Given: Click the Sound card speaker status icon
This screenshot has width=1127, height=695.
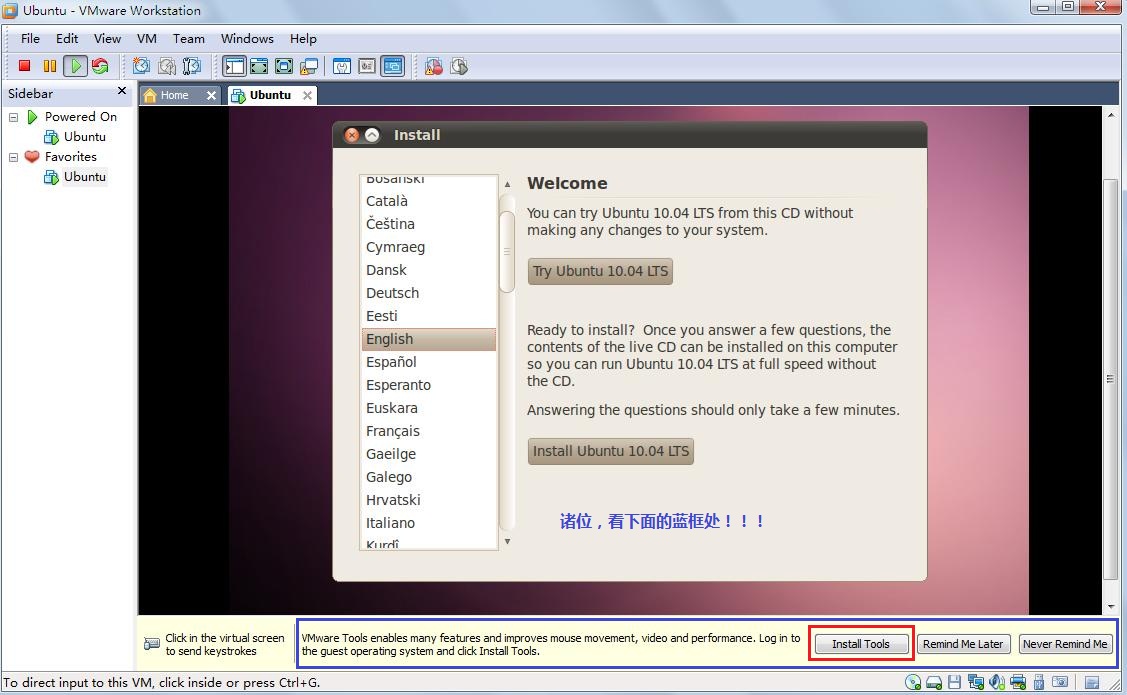Looking at the screenshot, I should (x=997, y=682).
